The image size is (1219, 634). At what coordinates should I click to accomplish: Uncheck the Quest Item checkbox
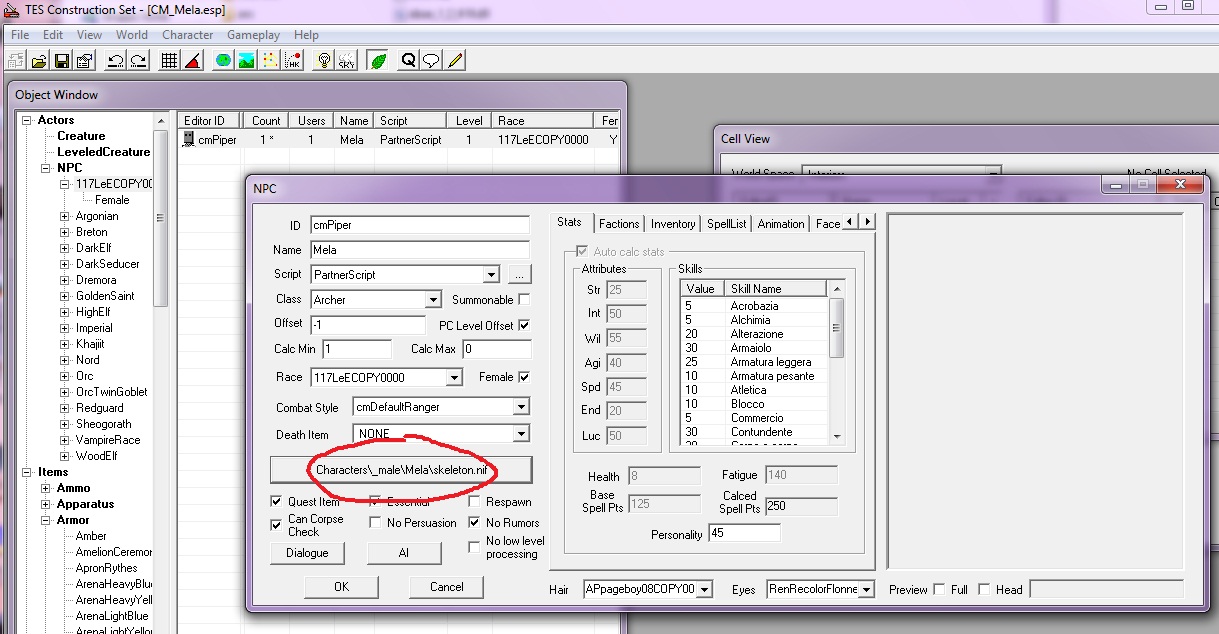(x=277, y=501)
